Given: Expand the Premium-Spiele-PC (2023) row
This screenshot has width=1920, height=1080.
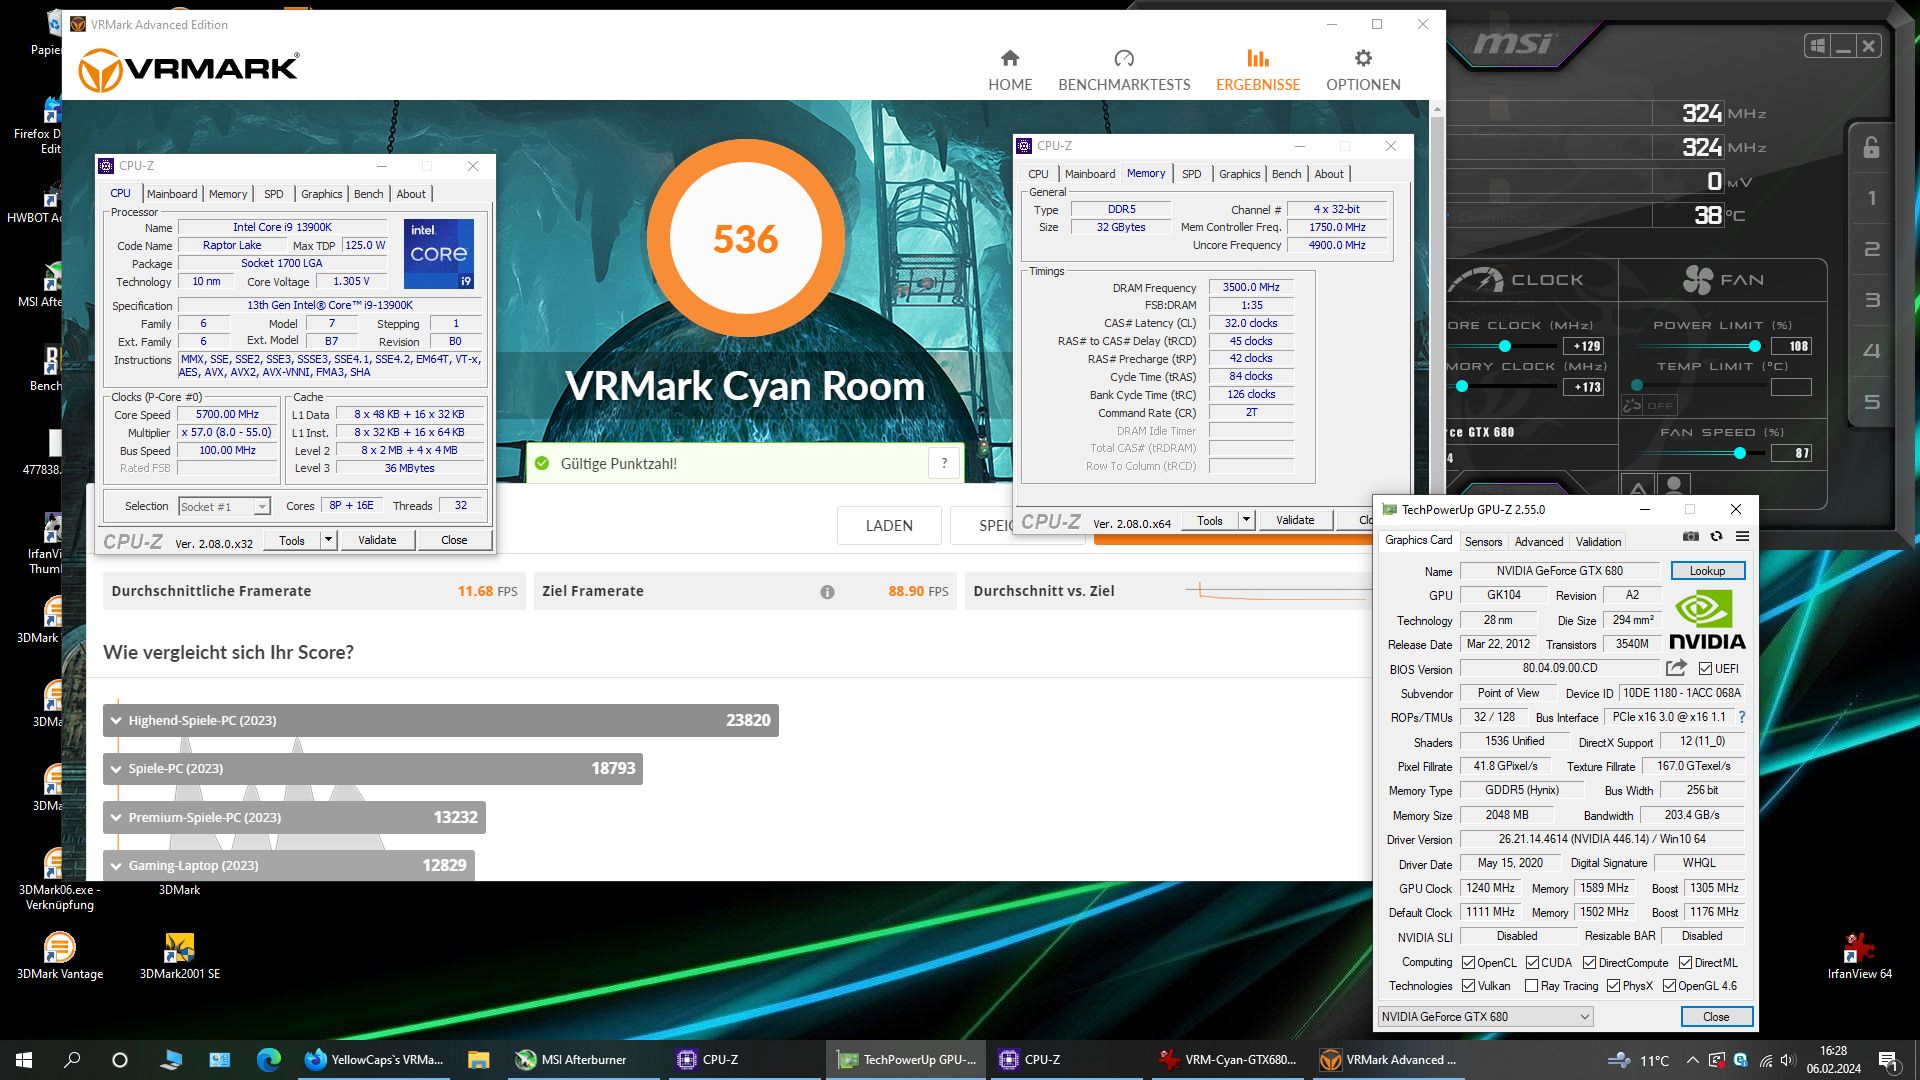Looking at the screenshot, I should coord(294,817).
